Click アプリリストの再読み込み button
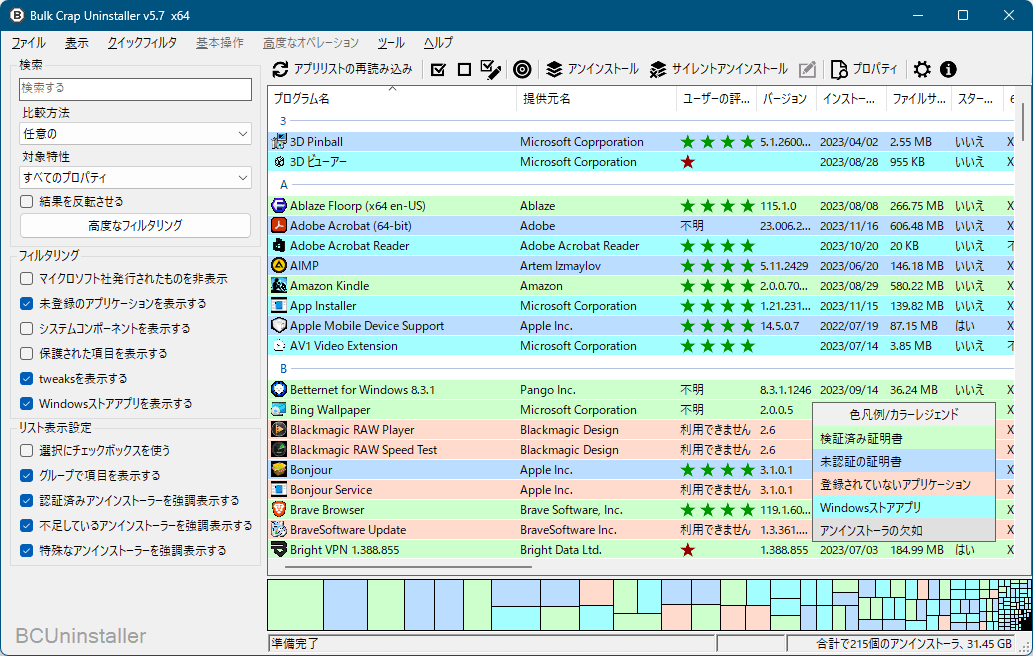 343,69
